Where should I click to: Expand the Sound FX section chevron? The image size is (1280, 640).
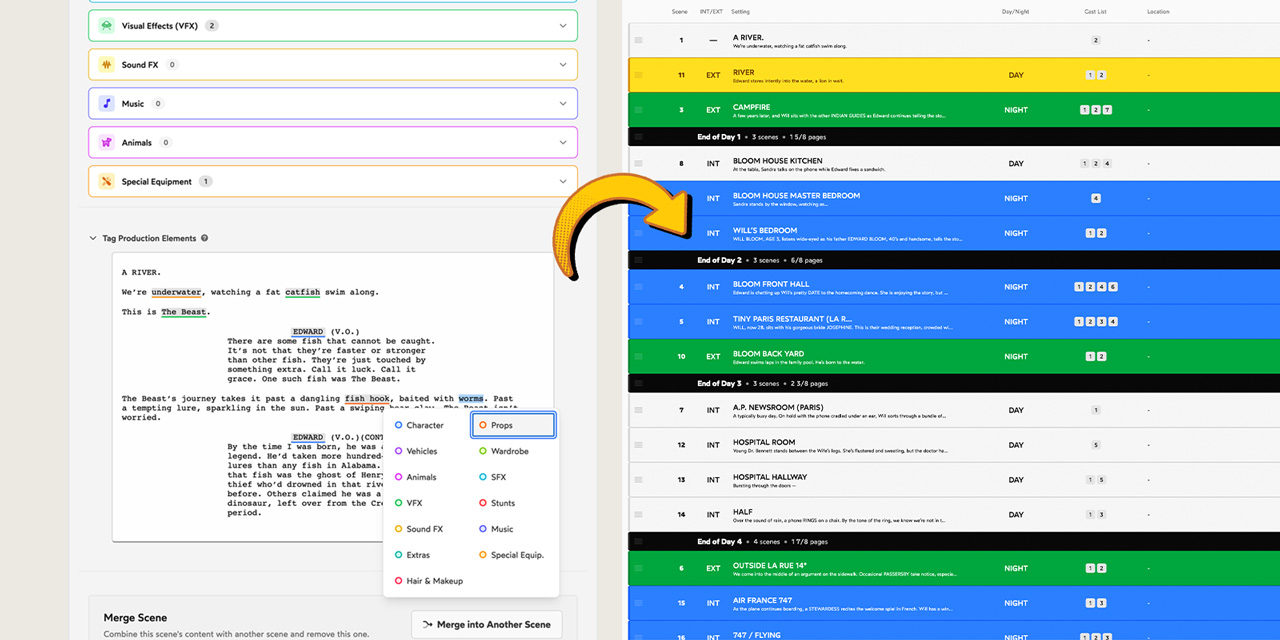tap(562, 65)
